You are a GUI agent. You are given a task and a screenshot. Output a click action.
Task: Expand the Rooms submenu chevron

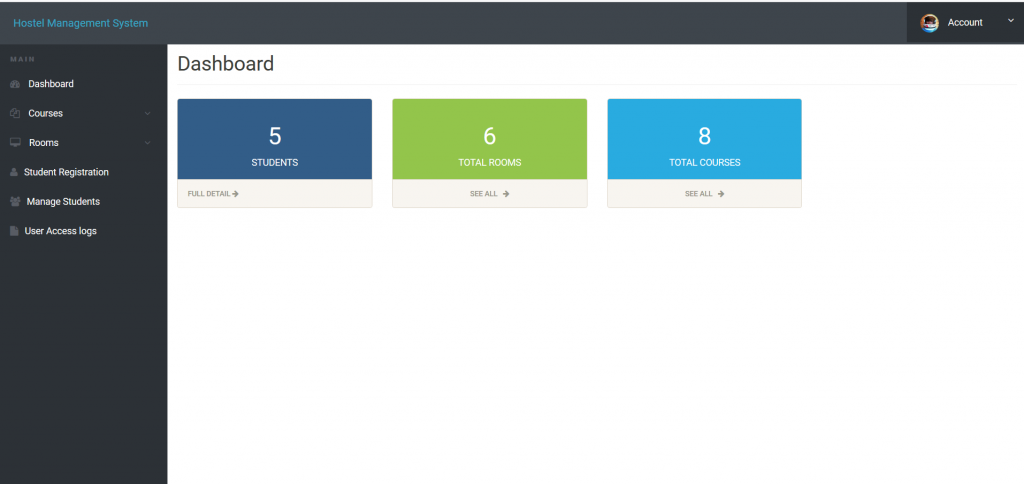pos(147,143)
